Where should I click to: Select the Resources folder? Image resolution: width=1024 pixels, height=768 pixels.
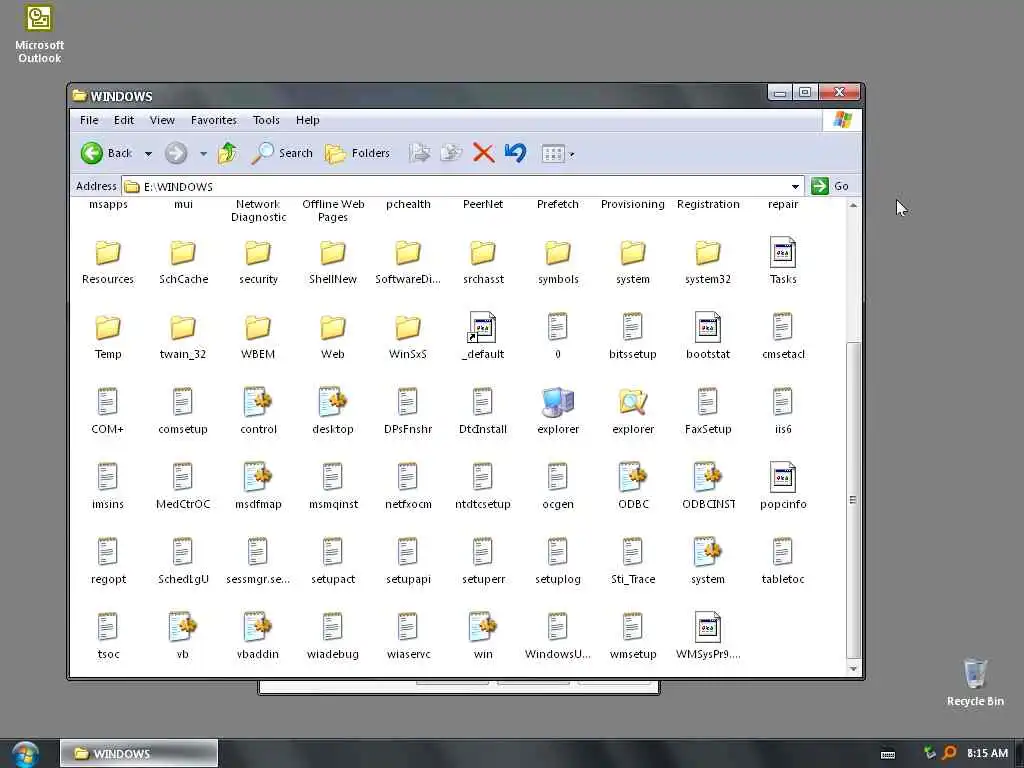pyautogui.click(x=108, y=263)
